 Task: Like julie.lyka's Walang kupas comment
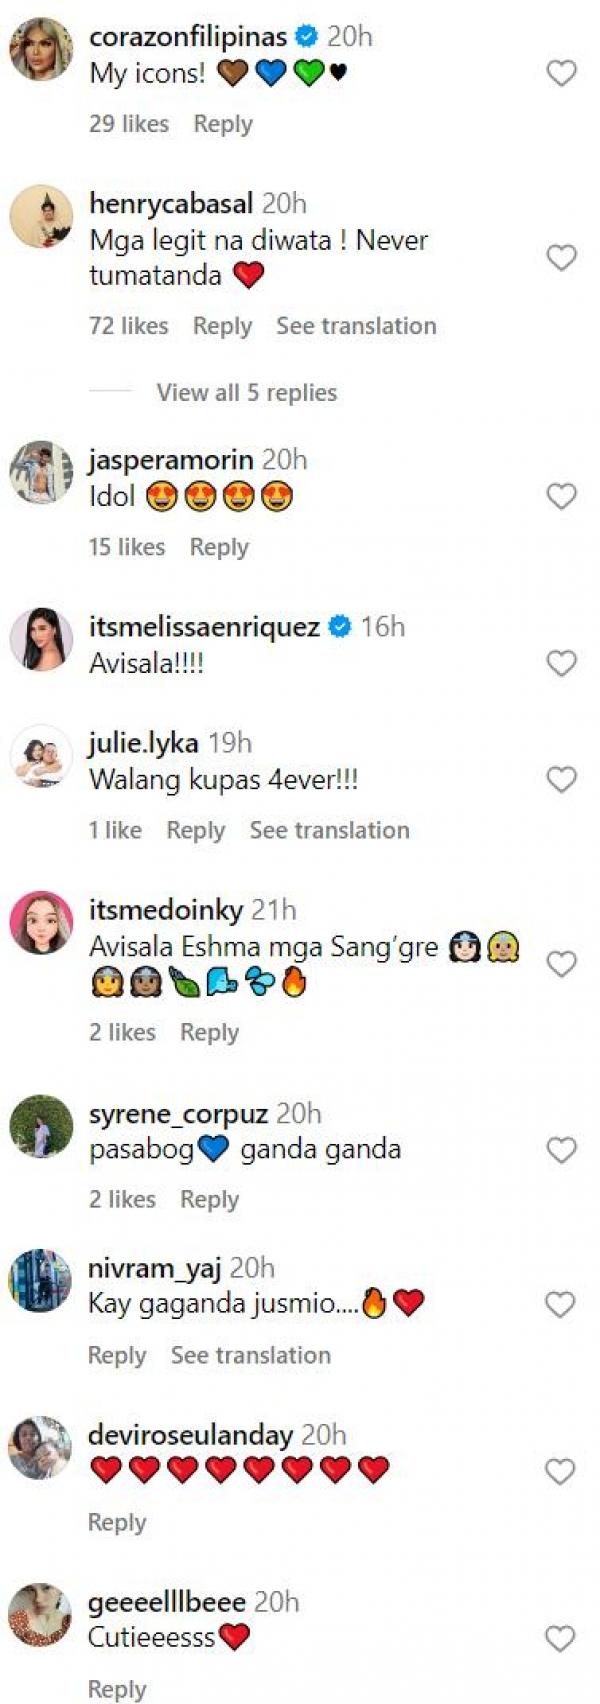[x=561, y=779]
